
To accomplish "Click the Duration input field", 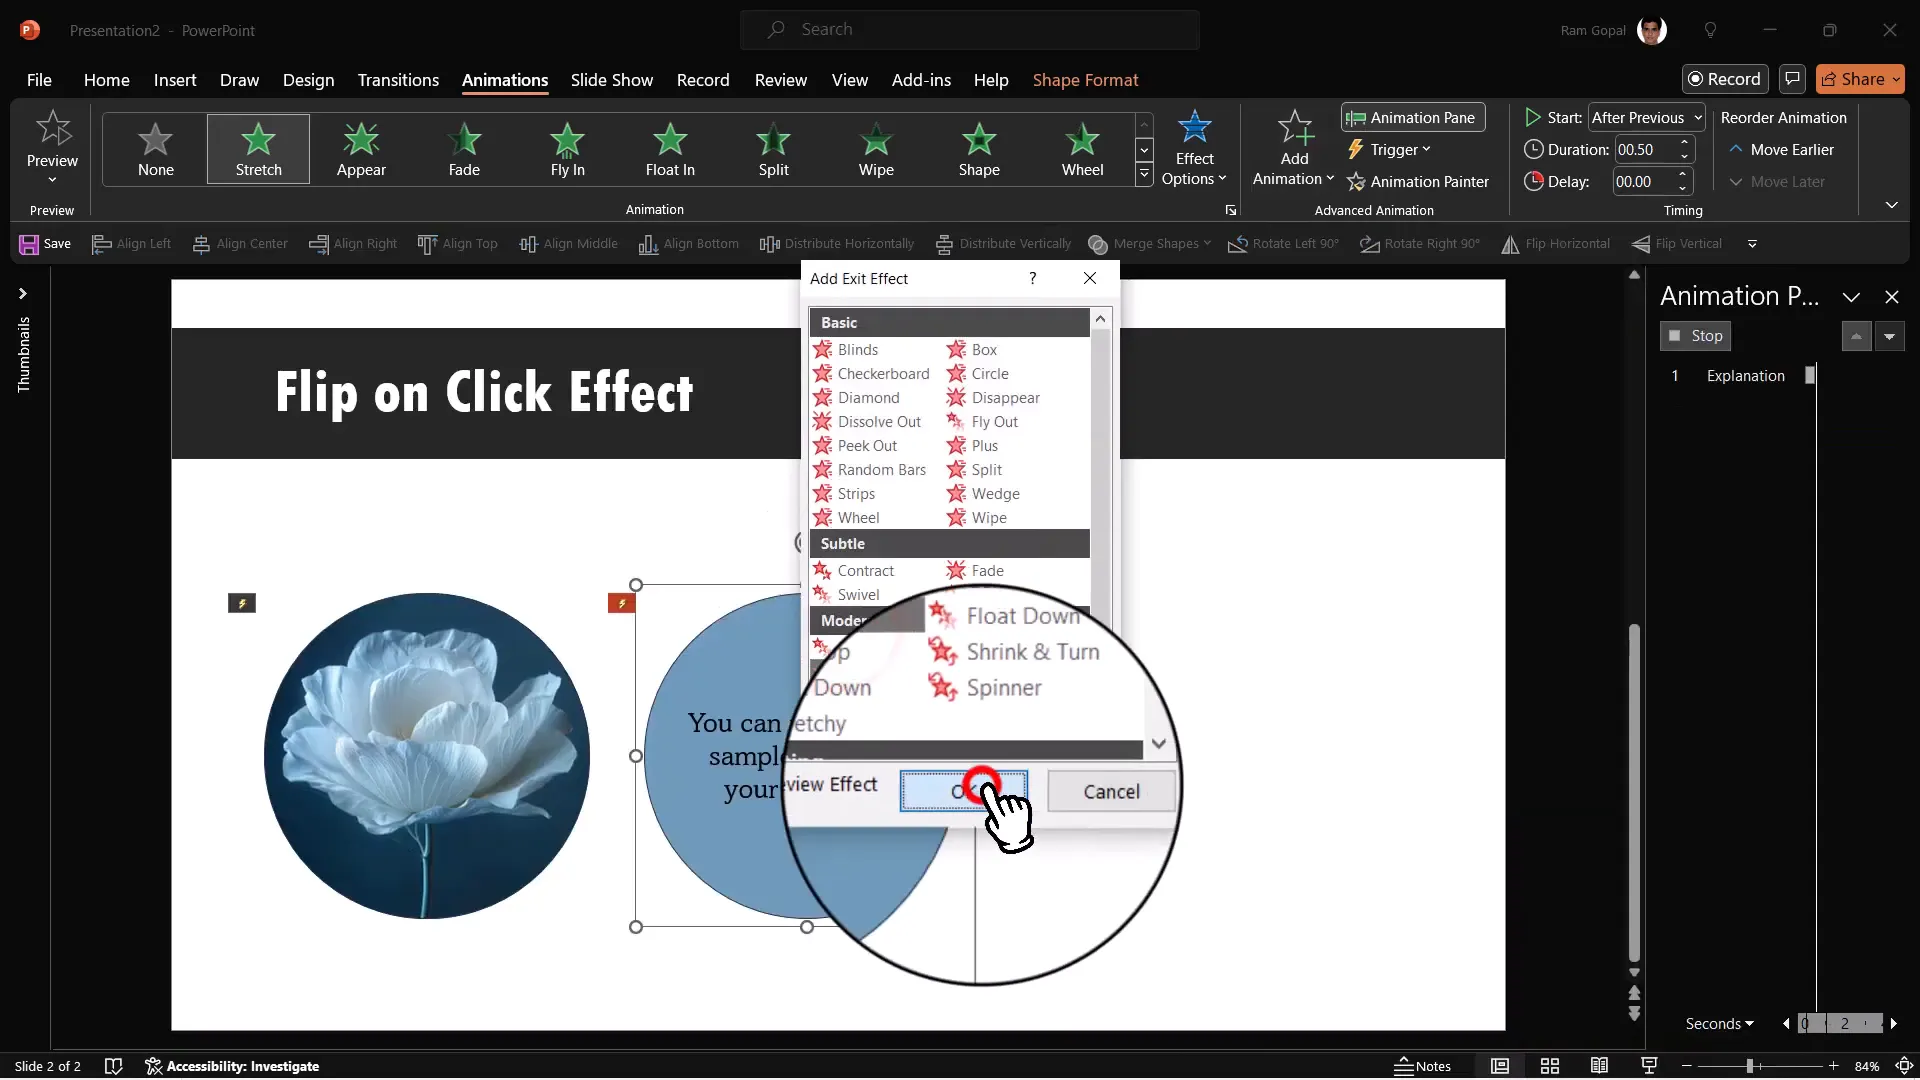I will (1643, 150).
